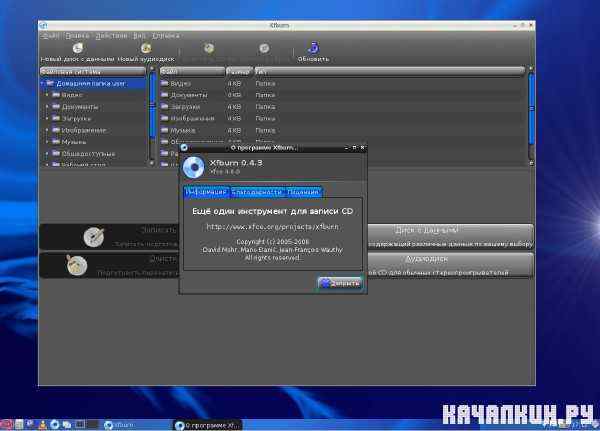The width and height of the screenshot is (600, 431).
Task: Click the folder tree vertical scrollbar thumb
Action: (x=152, y=105)
